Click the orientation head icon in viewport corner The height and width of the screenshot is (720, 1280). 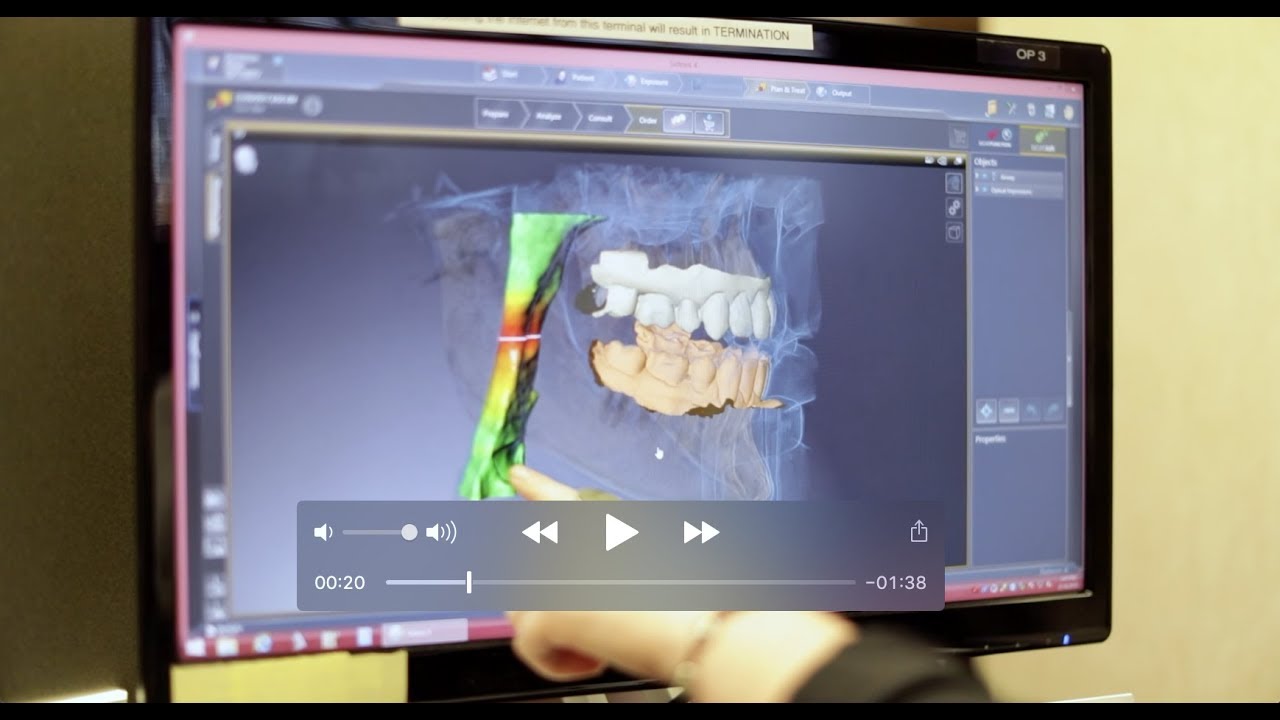tap(247, 159)
